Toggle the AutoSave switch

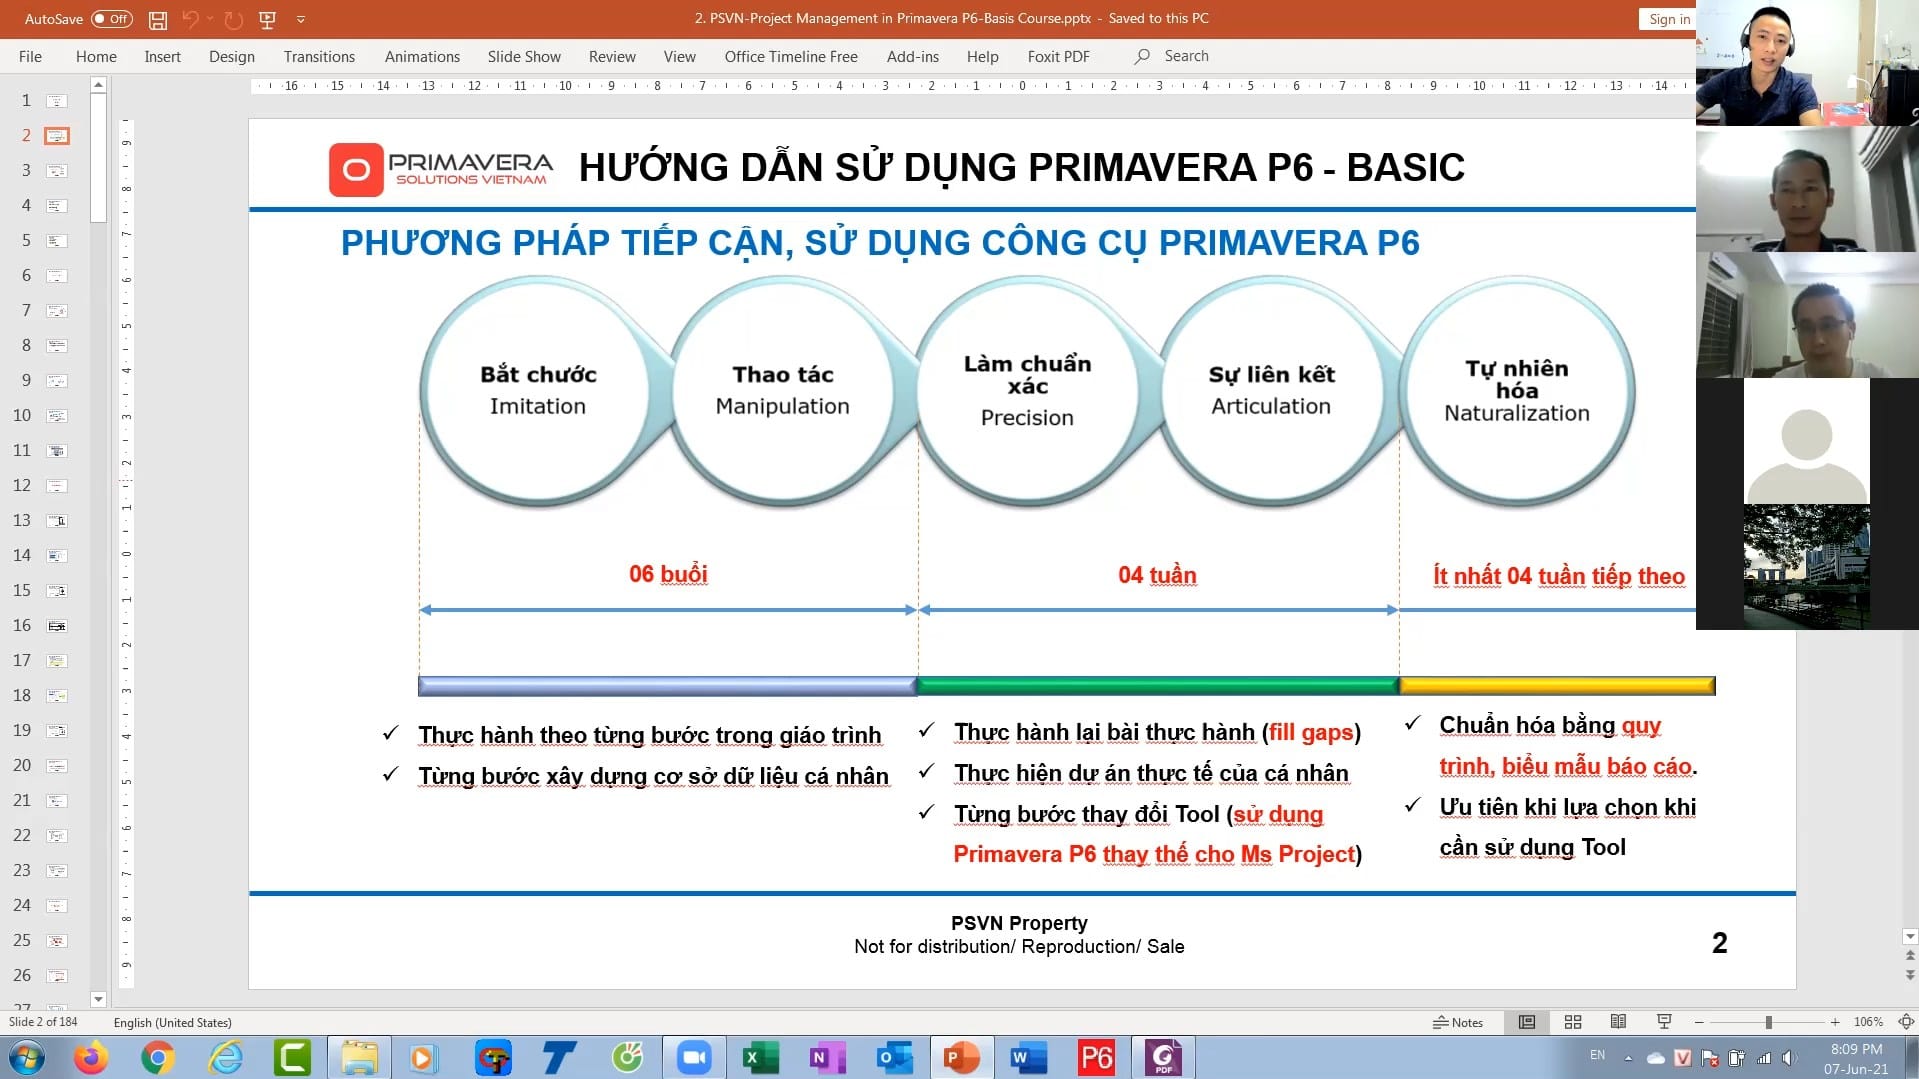(x=111, y=19)
